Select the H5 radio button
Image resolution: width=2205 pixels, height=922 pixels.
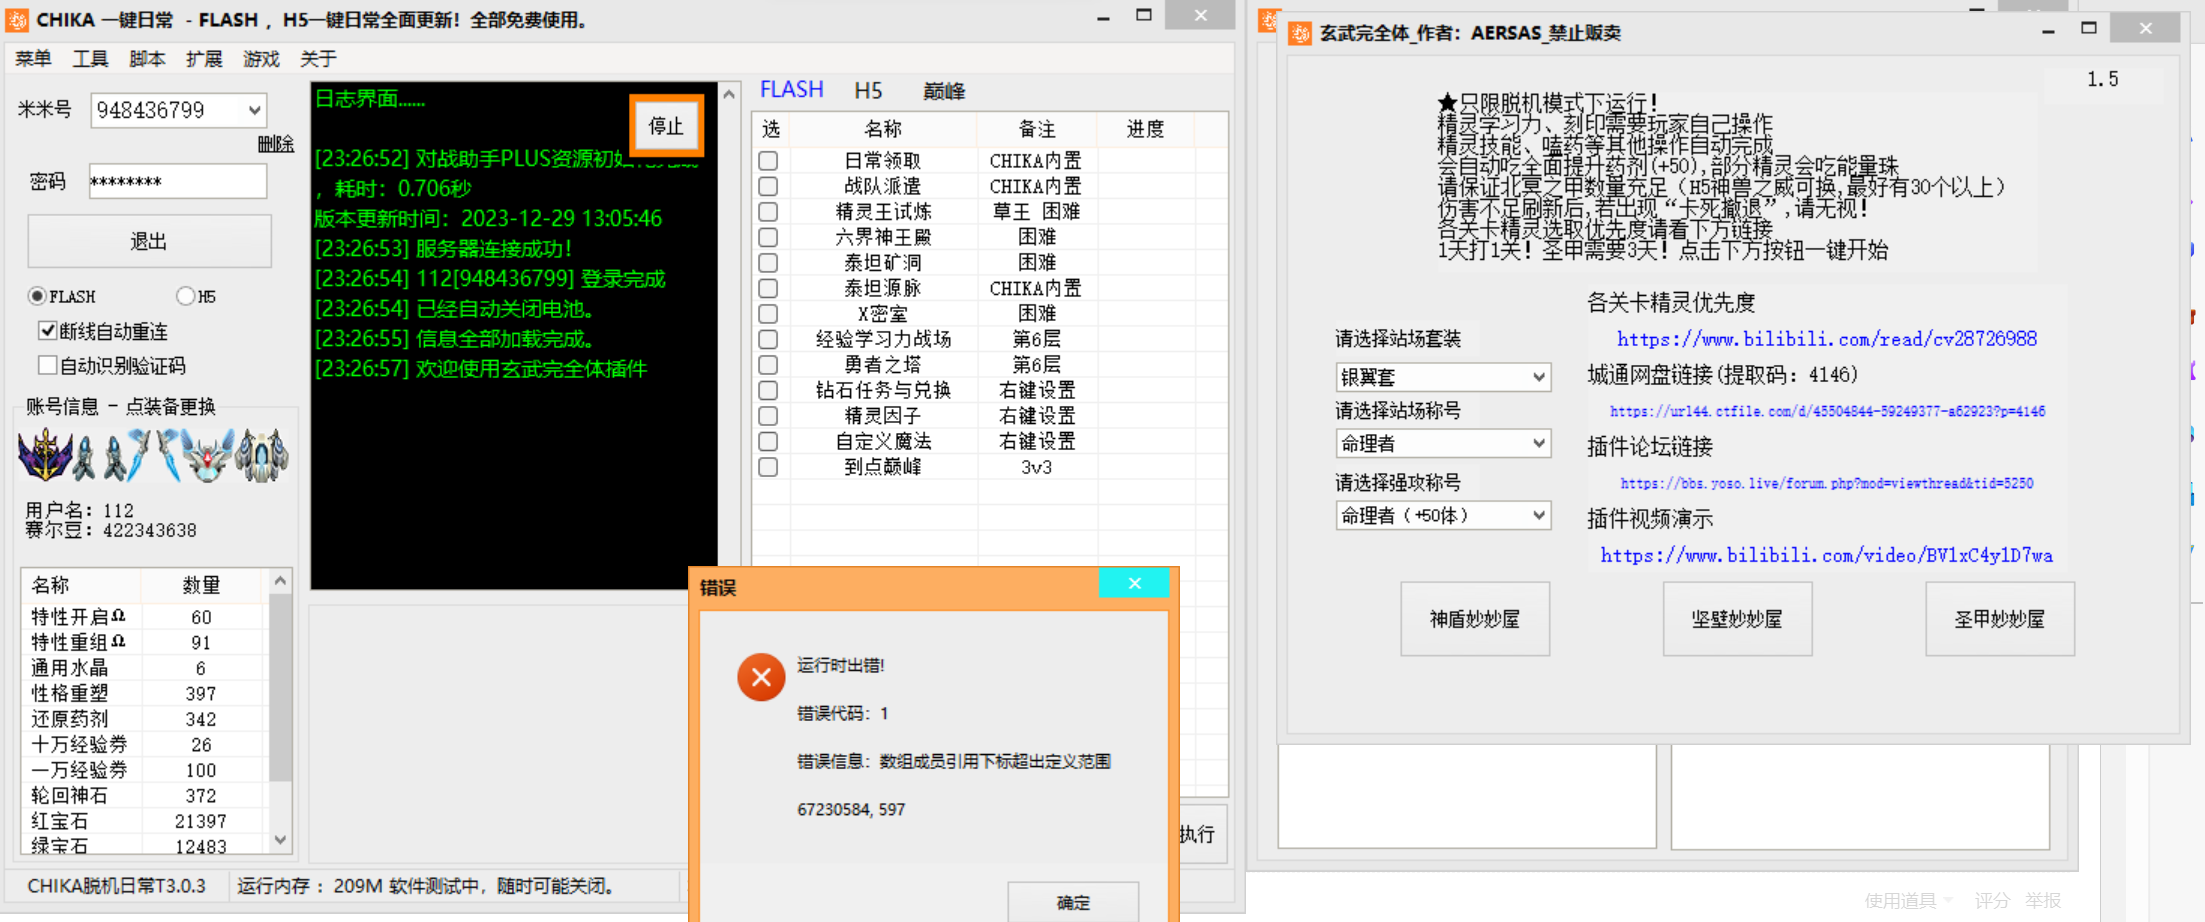pos(185,296)
